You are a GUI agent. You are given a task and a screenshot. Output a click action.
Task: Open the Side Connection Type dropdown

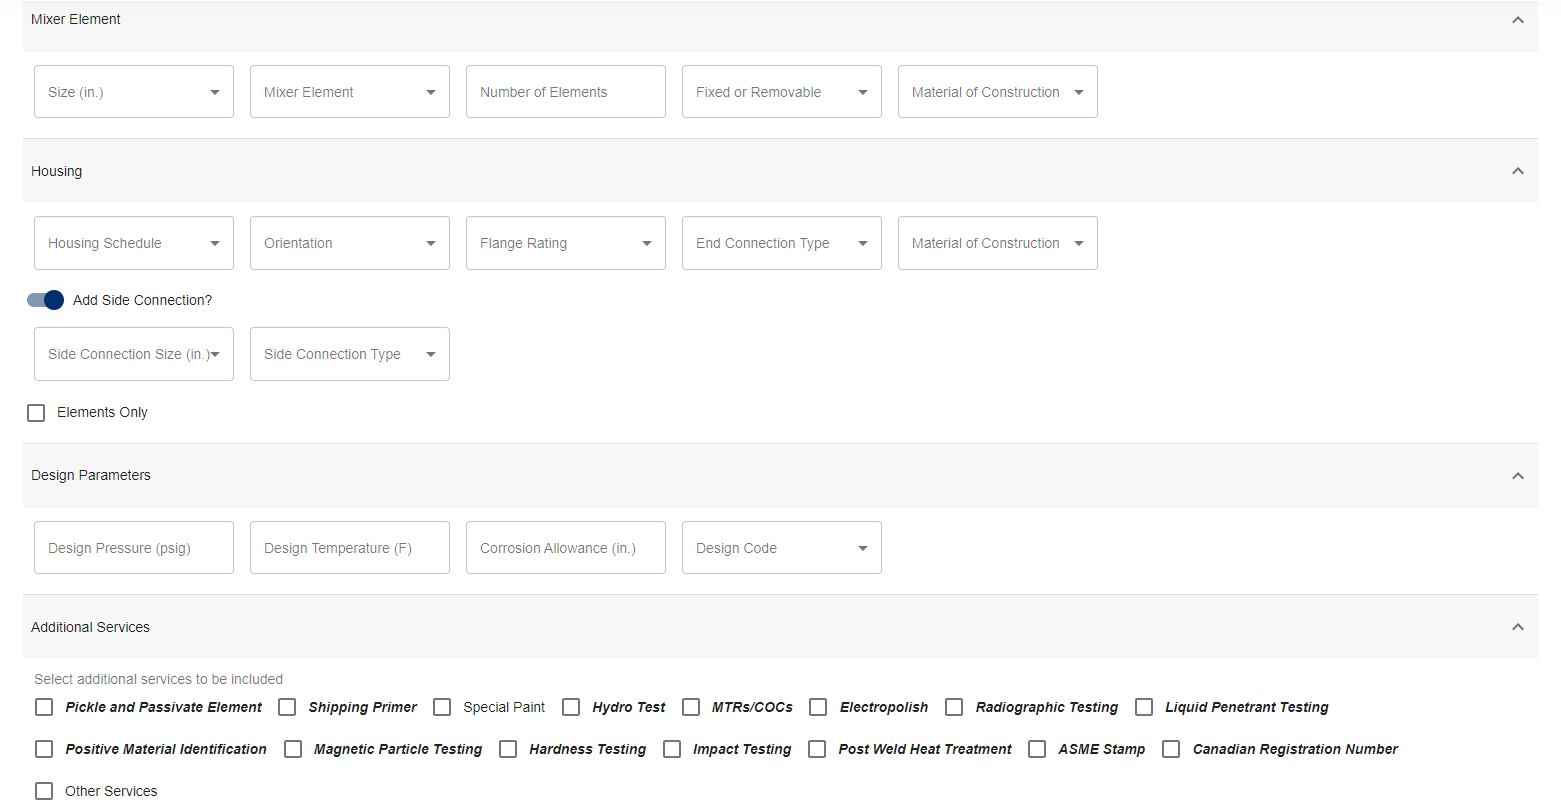click(x=349, y=354)
